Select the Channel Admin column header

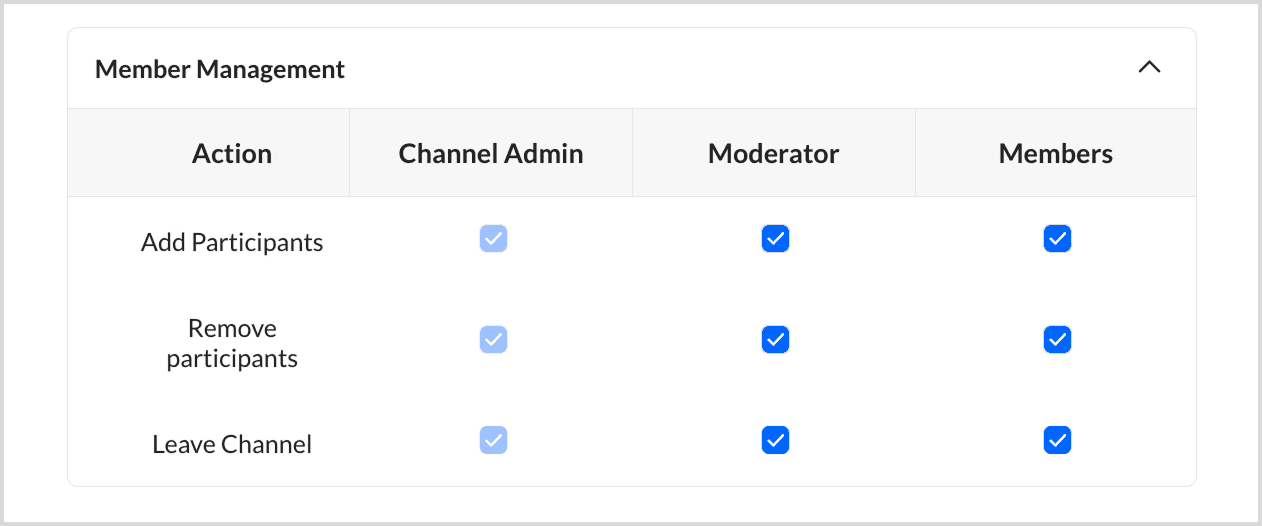[490, 154]
